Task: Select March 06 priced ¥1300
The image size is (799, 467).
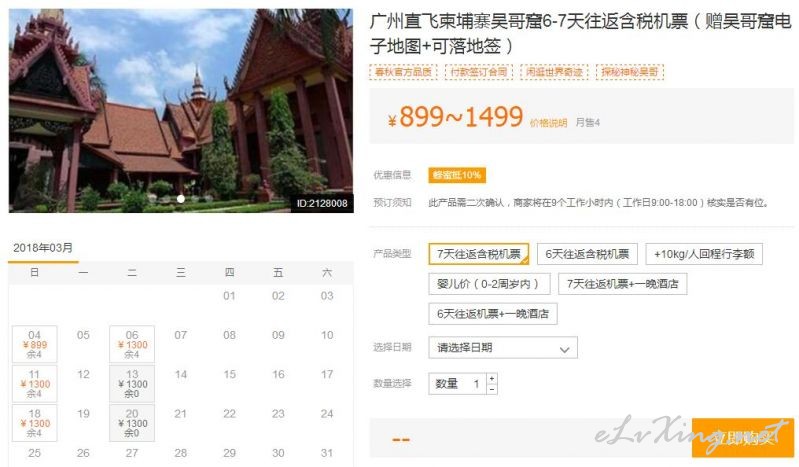Action: 132,344
